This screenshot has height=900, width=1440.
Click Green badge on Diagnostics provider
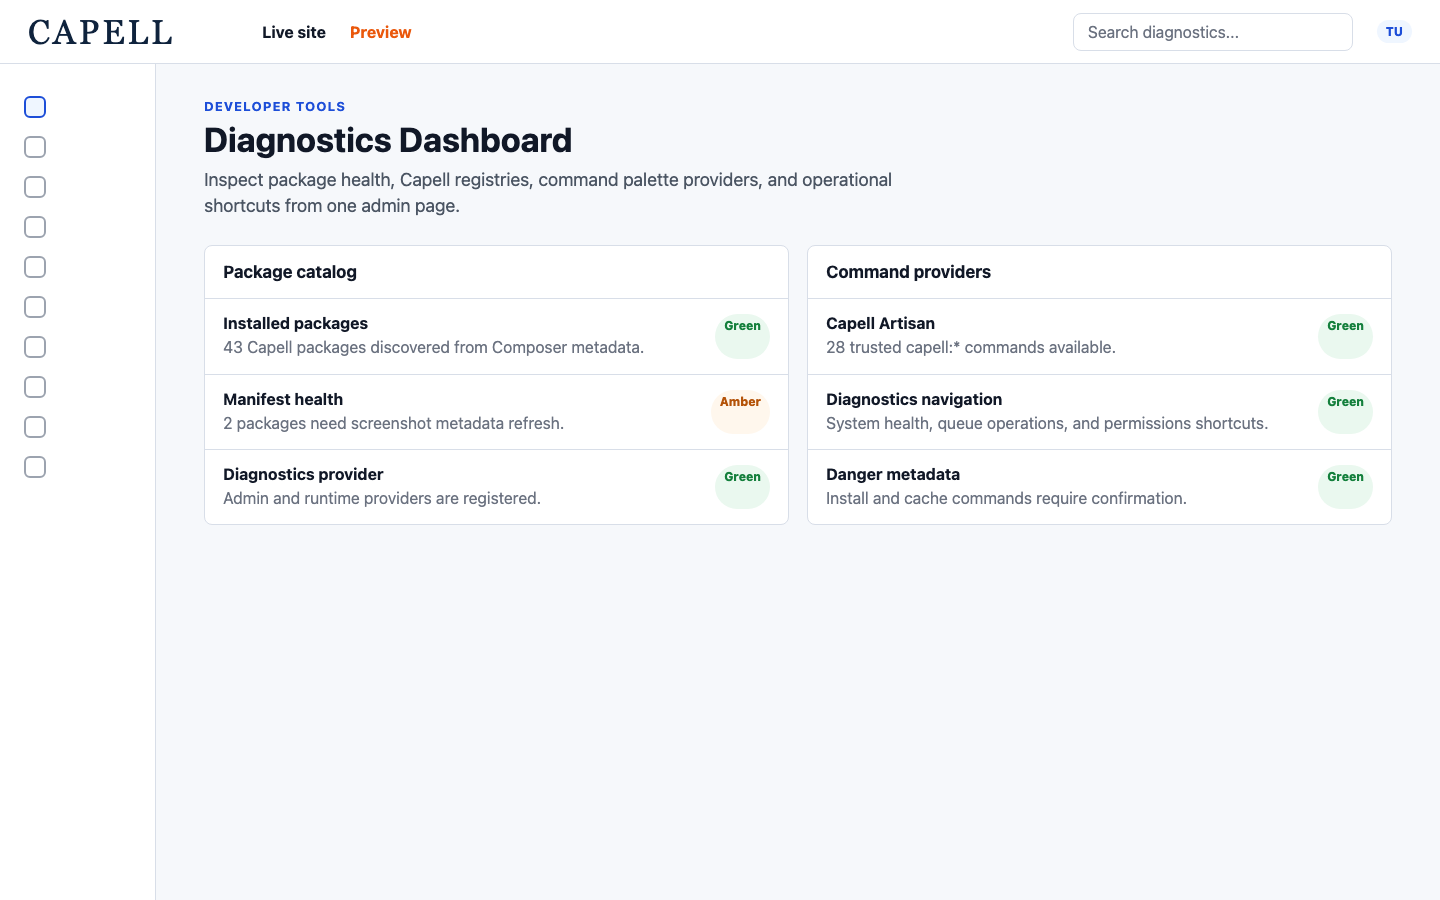[x=742, y=487]
